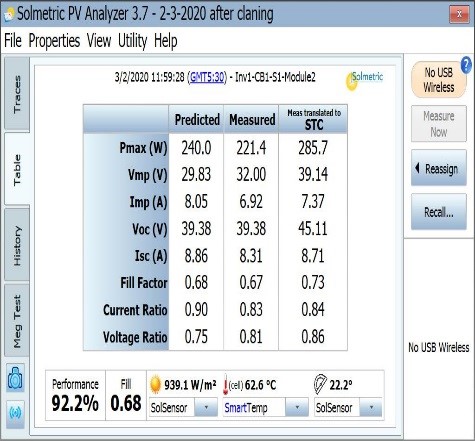Viewport: 475px width, 441px height.
Task: Click the camera snapshot icon
Action: (x=15, y=378)
